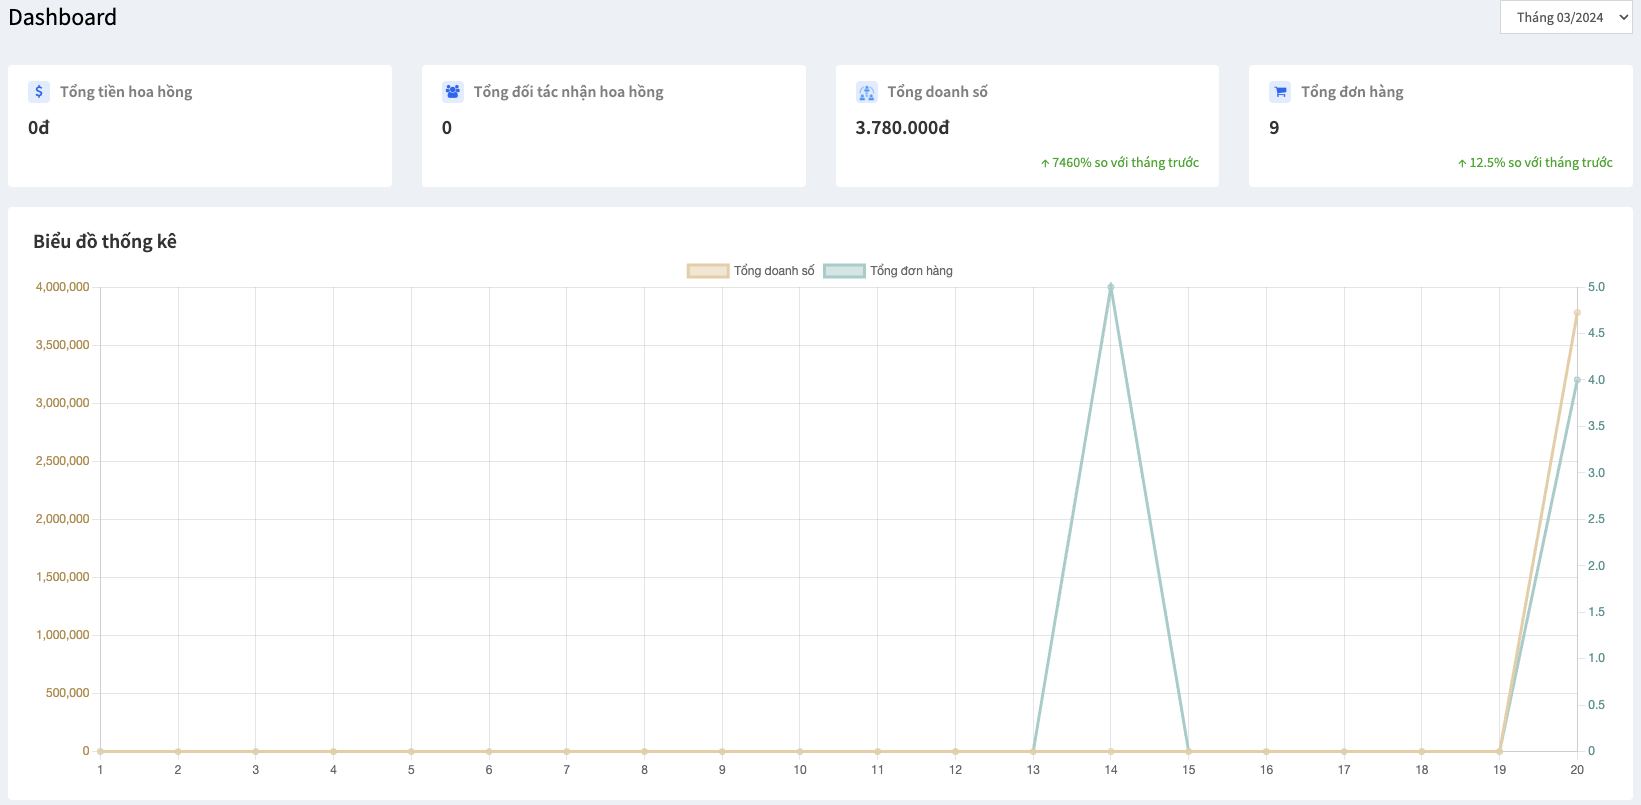1641x805 pixels.
Task: Click the data point on day 13
Action: pos(1033,751)
